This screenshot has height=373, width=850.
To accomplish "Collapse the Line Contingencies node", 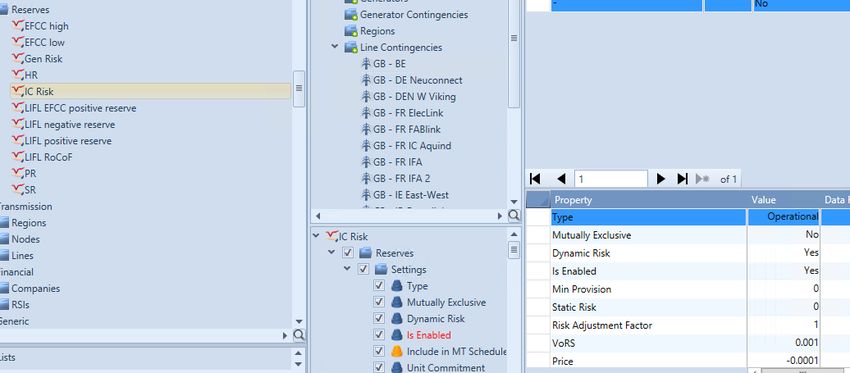I will click(x=335, y=47).
